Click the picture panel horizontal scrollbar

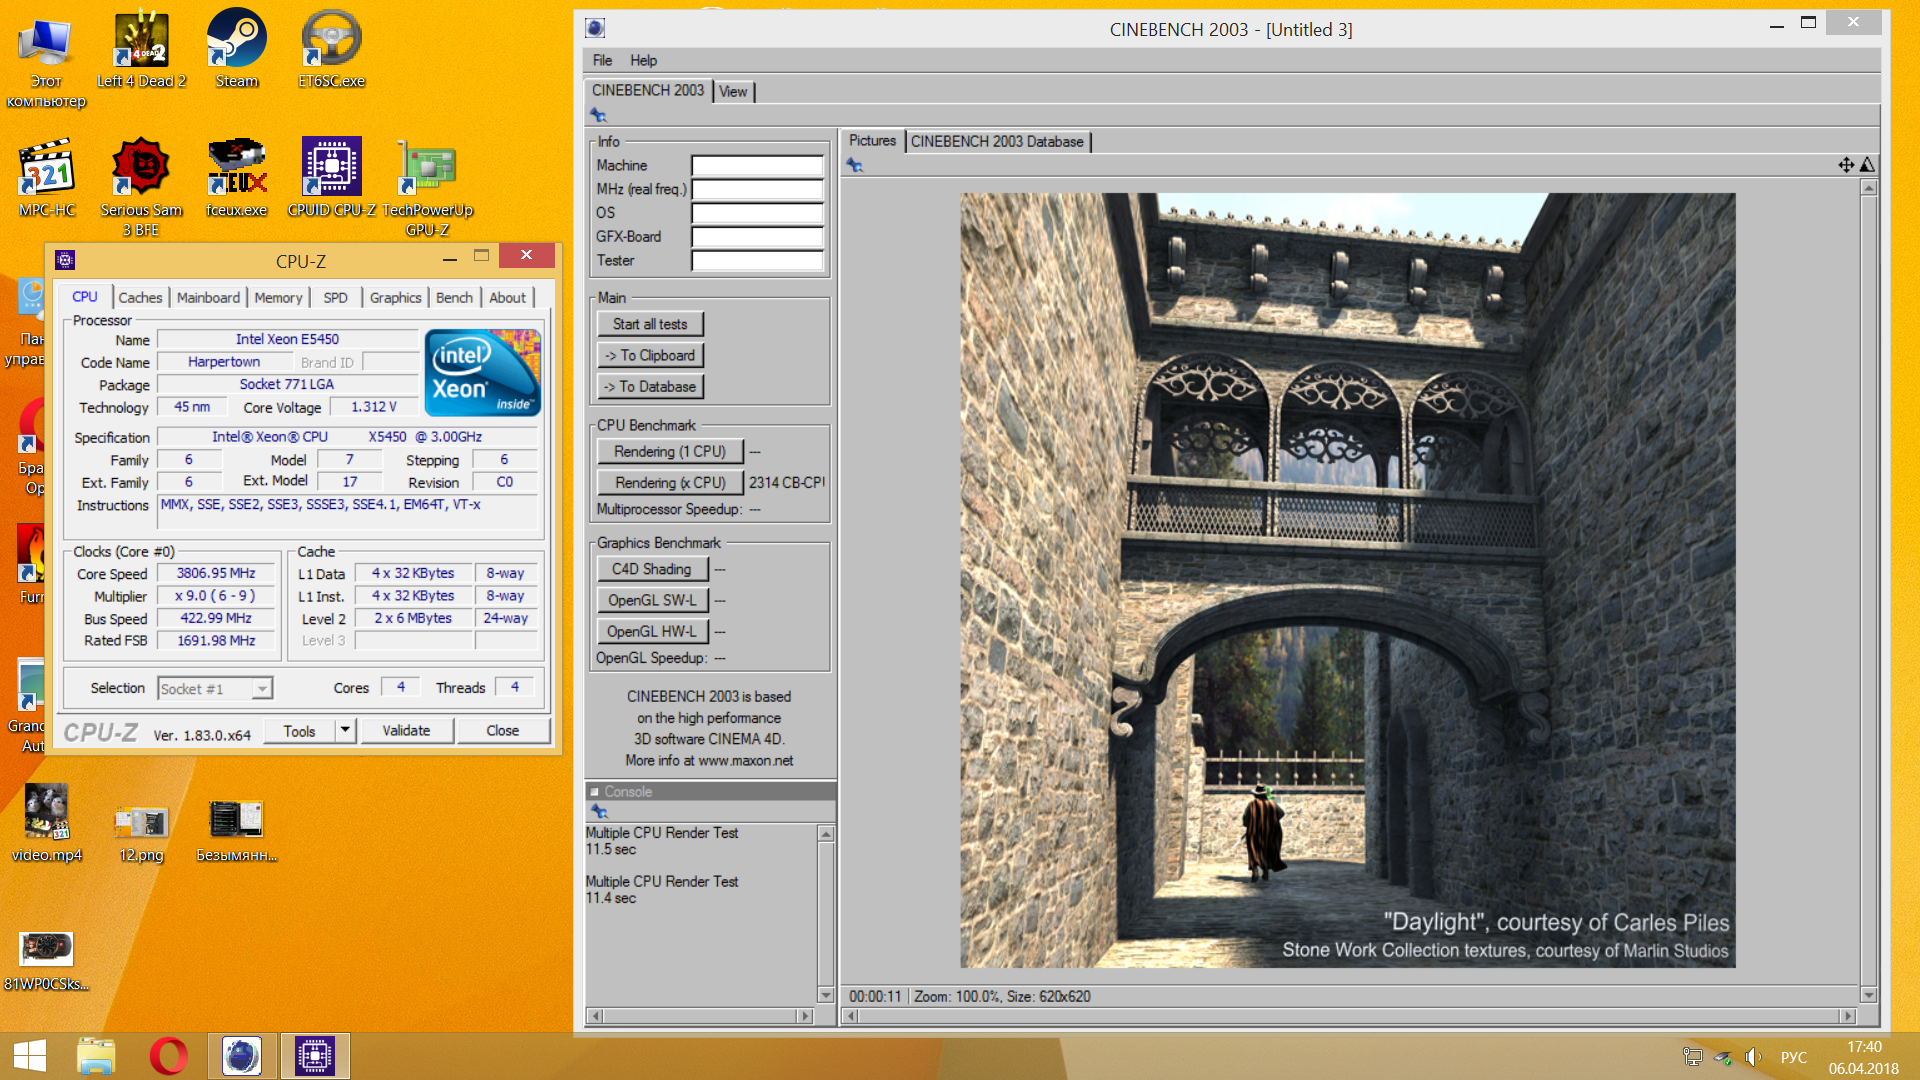[1350, 1016]
